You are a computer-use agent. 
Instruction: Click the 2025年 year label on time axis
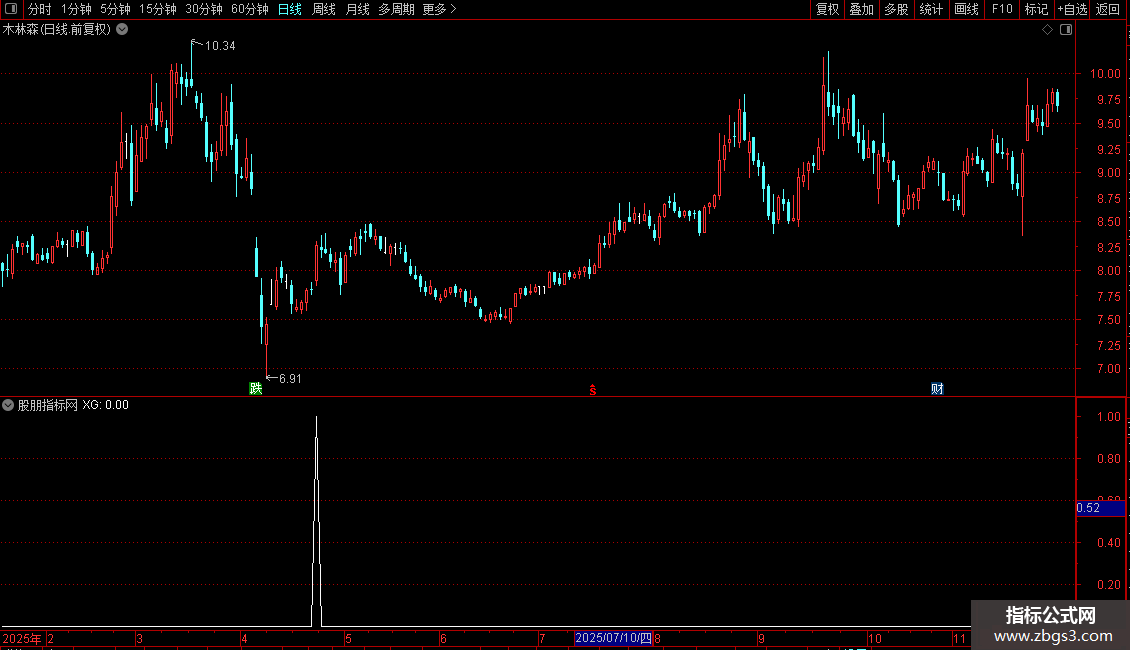[22, 638]
